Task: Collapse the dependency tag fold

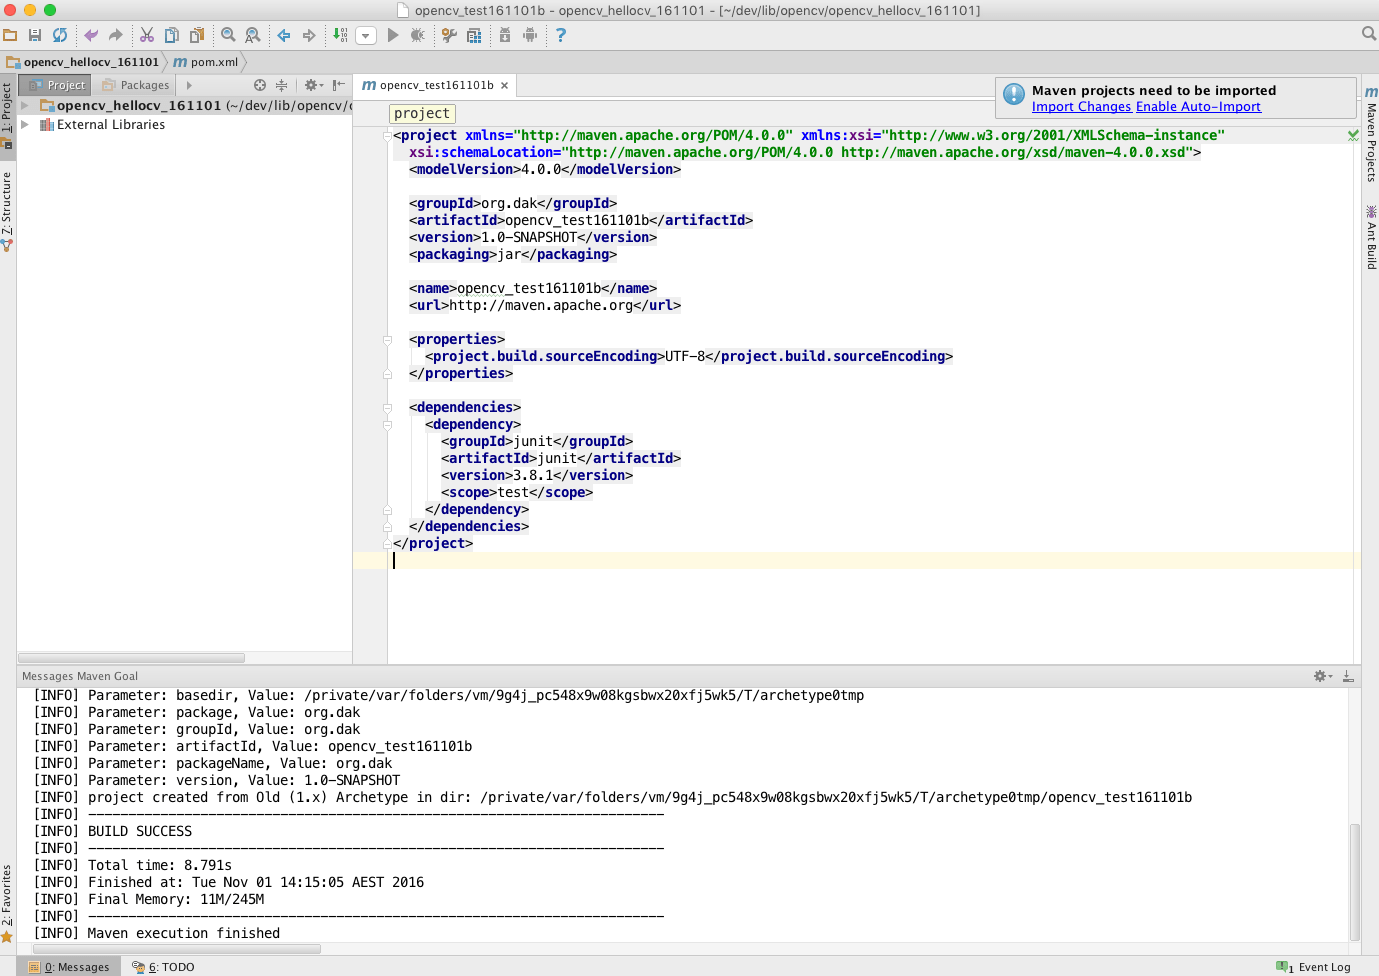Action: tap(387, 425)
